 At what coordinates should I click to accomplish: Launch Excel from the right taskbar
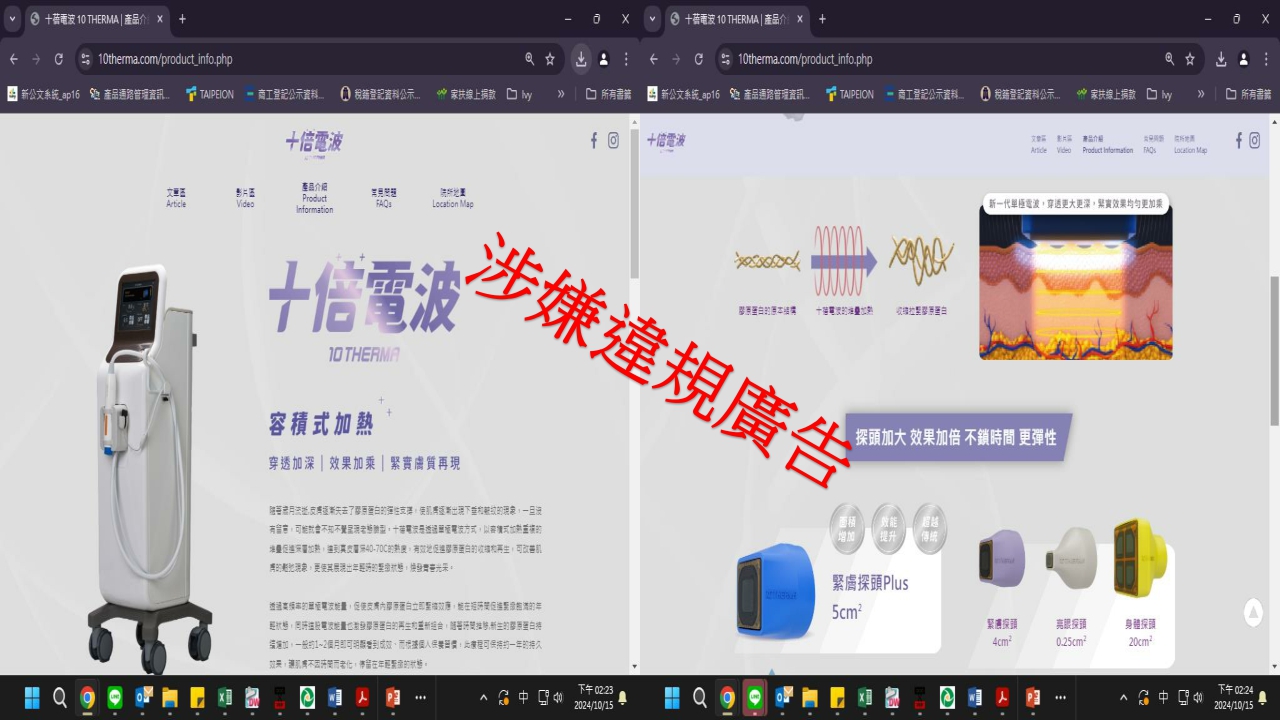[865, 697]
